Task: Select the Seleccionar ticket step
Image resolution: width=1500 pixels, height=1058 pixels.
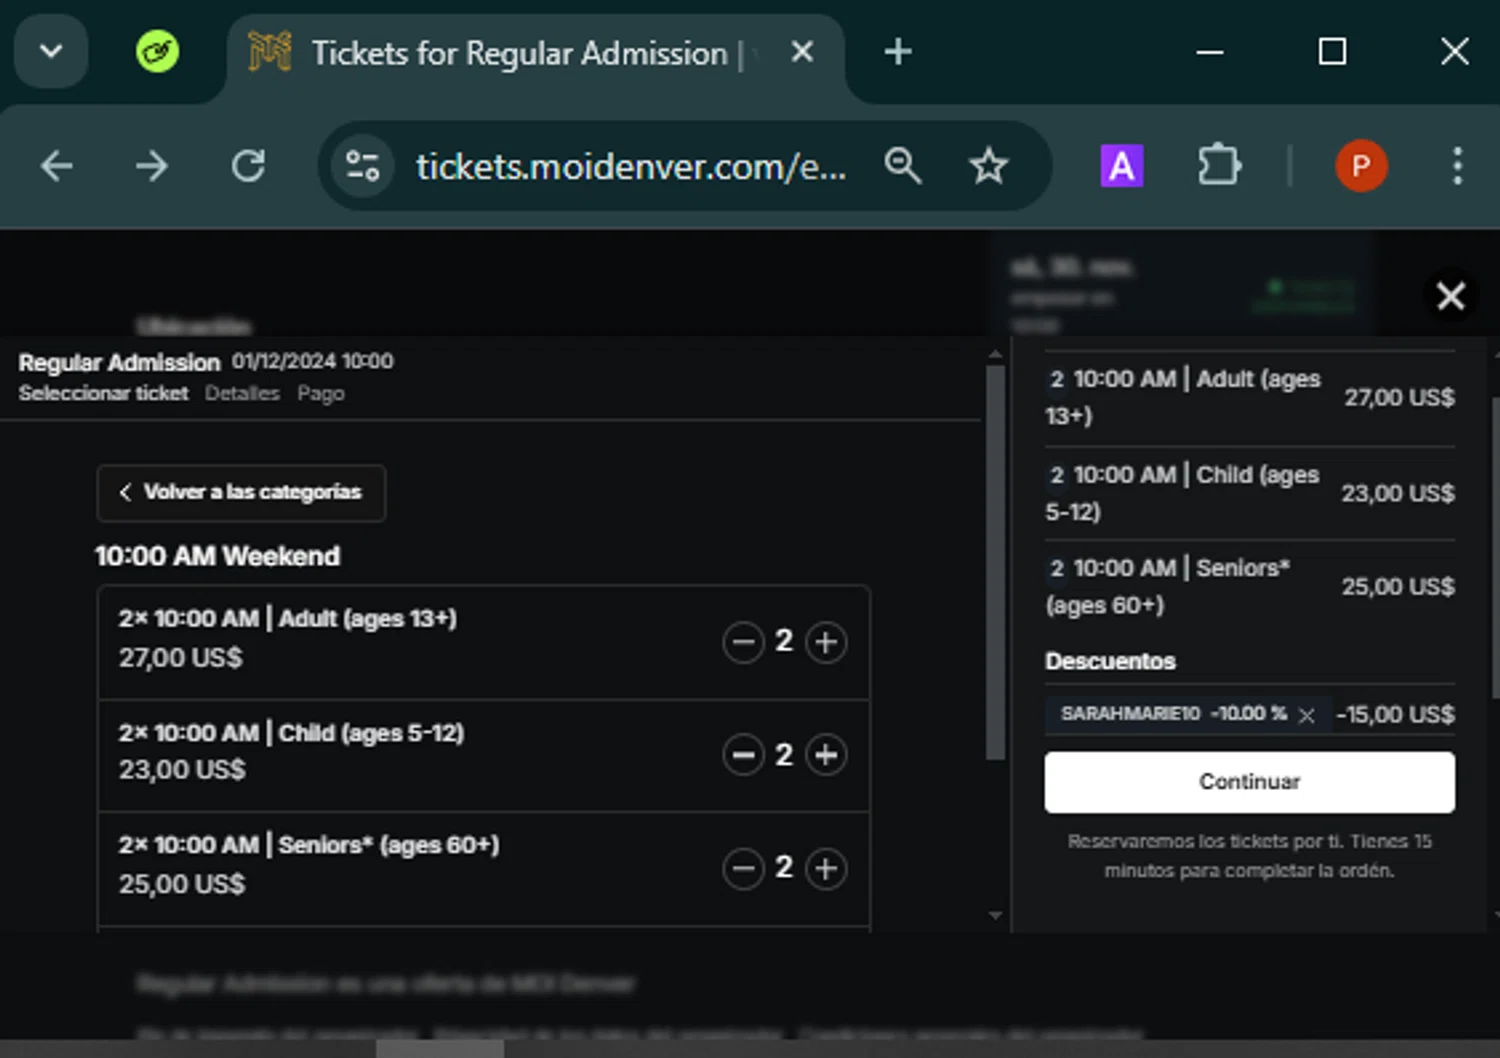Action: click(x=103, y=393)
